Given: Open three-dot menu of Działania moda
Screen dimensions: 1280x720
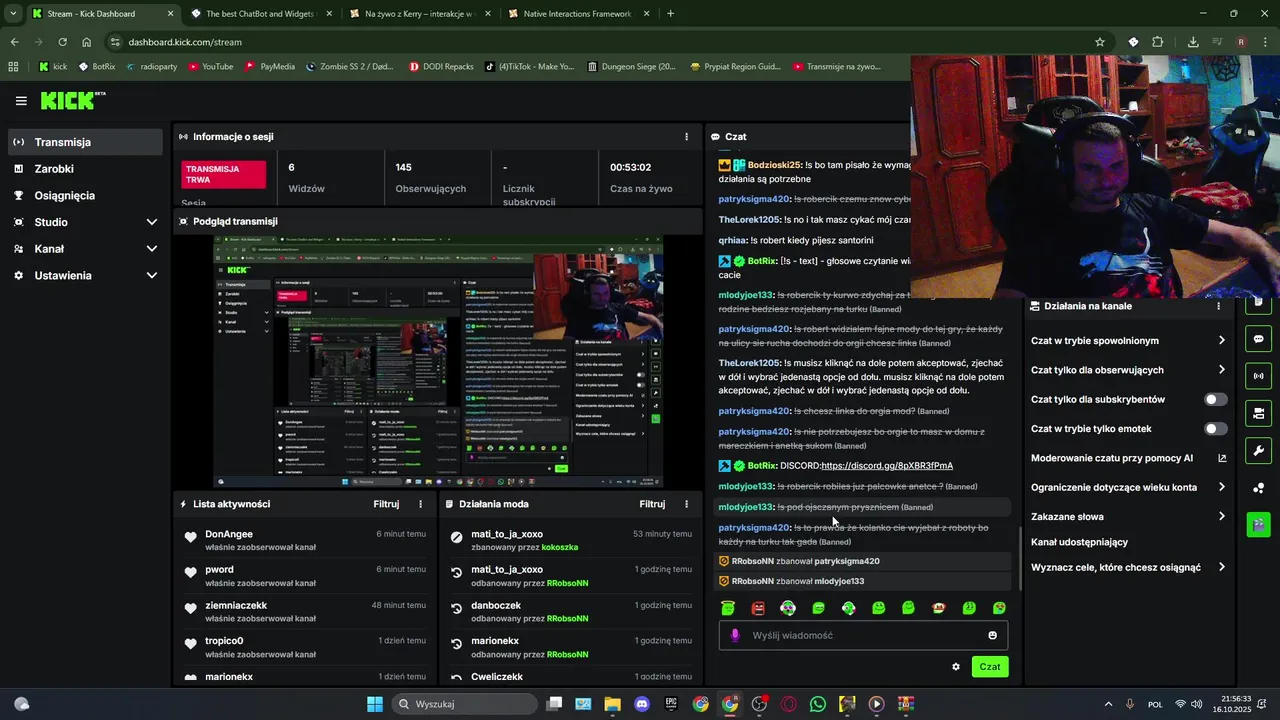Looking at the screenshot, I should coord(686,504).
